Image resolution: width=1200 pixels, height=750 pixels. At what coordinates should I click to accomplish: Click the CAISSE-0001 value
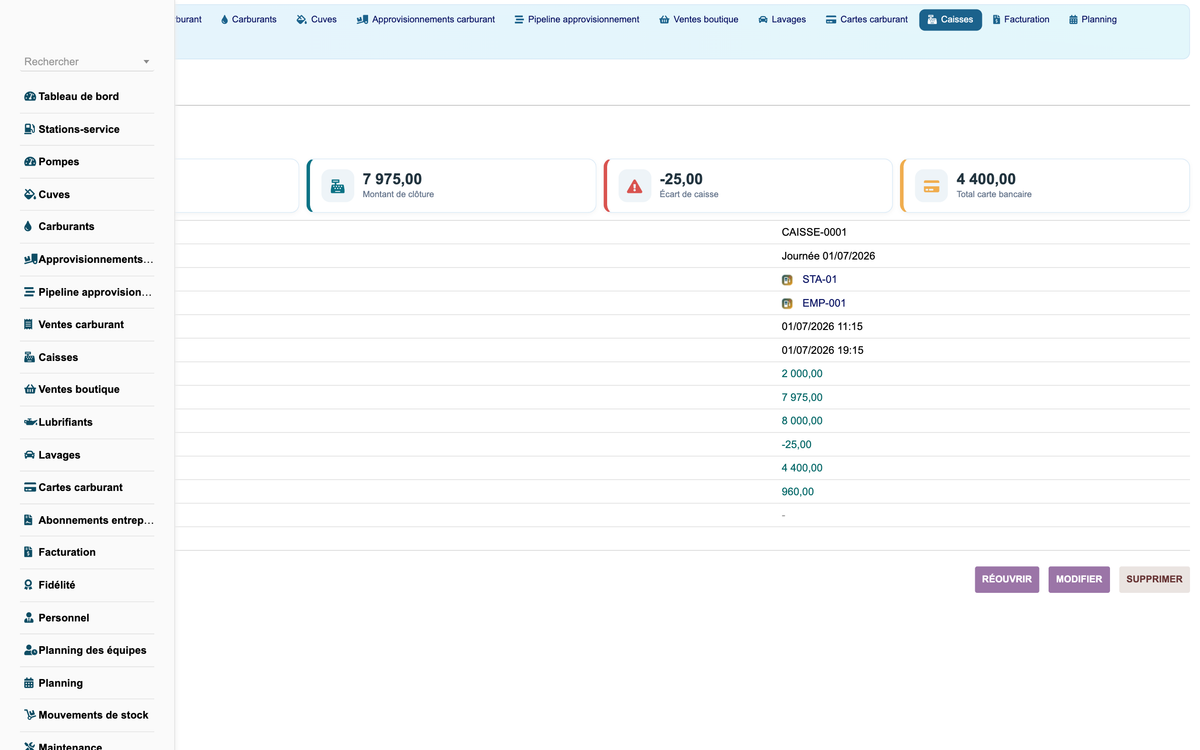tap(814, 232)
